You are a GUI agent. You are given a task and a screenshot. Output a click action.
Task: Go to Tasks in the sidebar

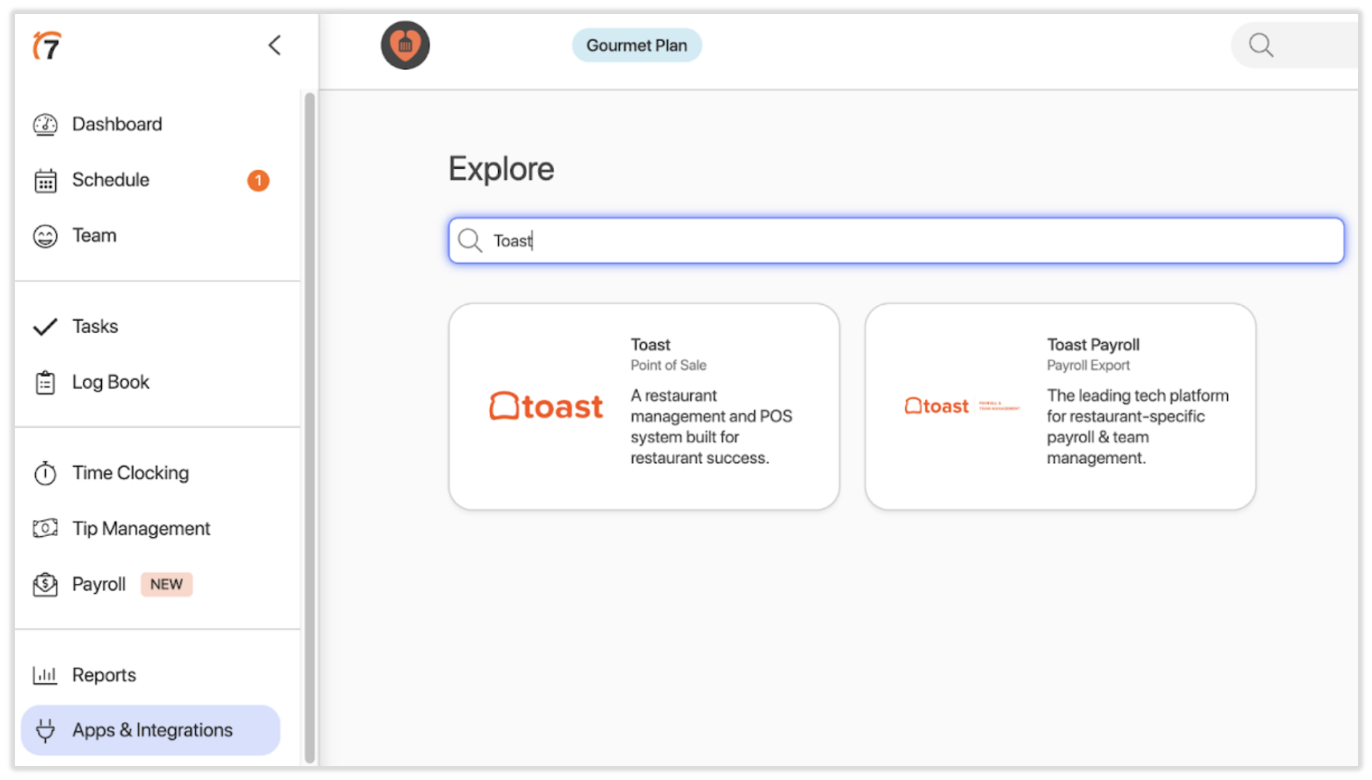tap(94, 327)
